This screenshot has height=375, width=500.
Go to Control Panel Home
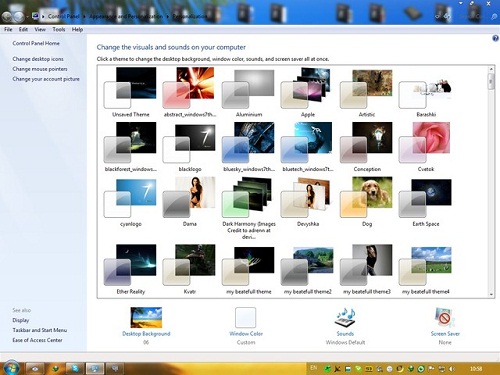click(36, 43)
